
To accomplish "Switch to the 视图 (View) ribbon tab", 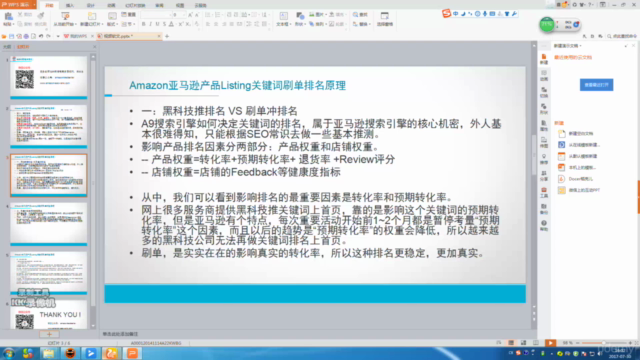I will (x=180, y=5).
